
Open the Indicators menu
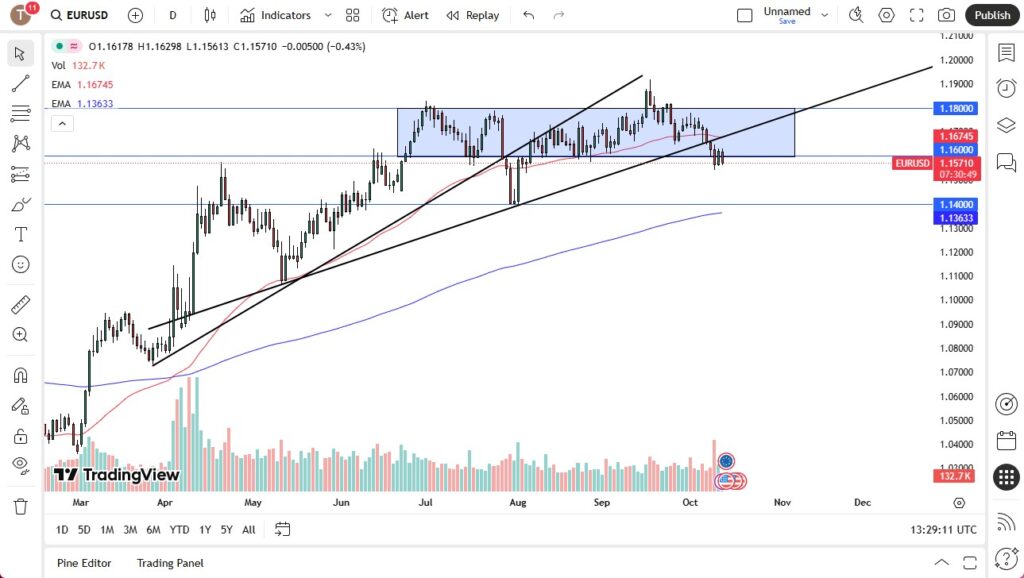(x=275, y=15)
